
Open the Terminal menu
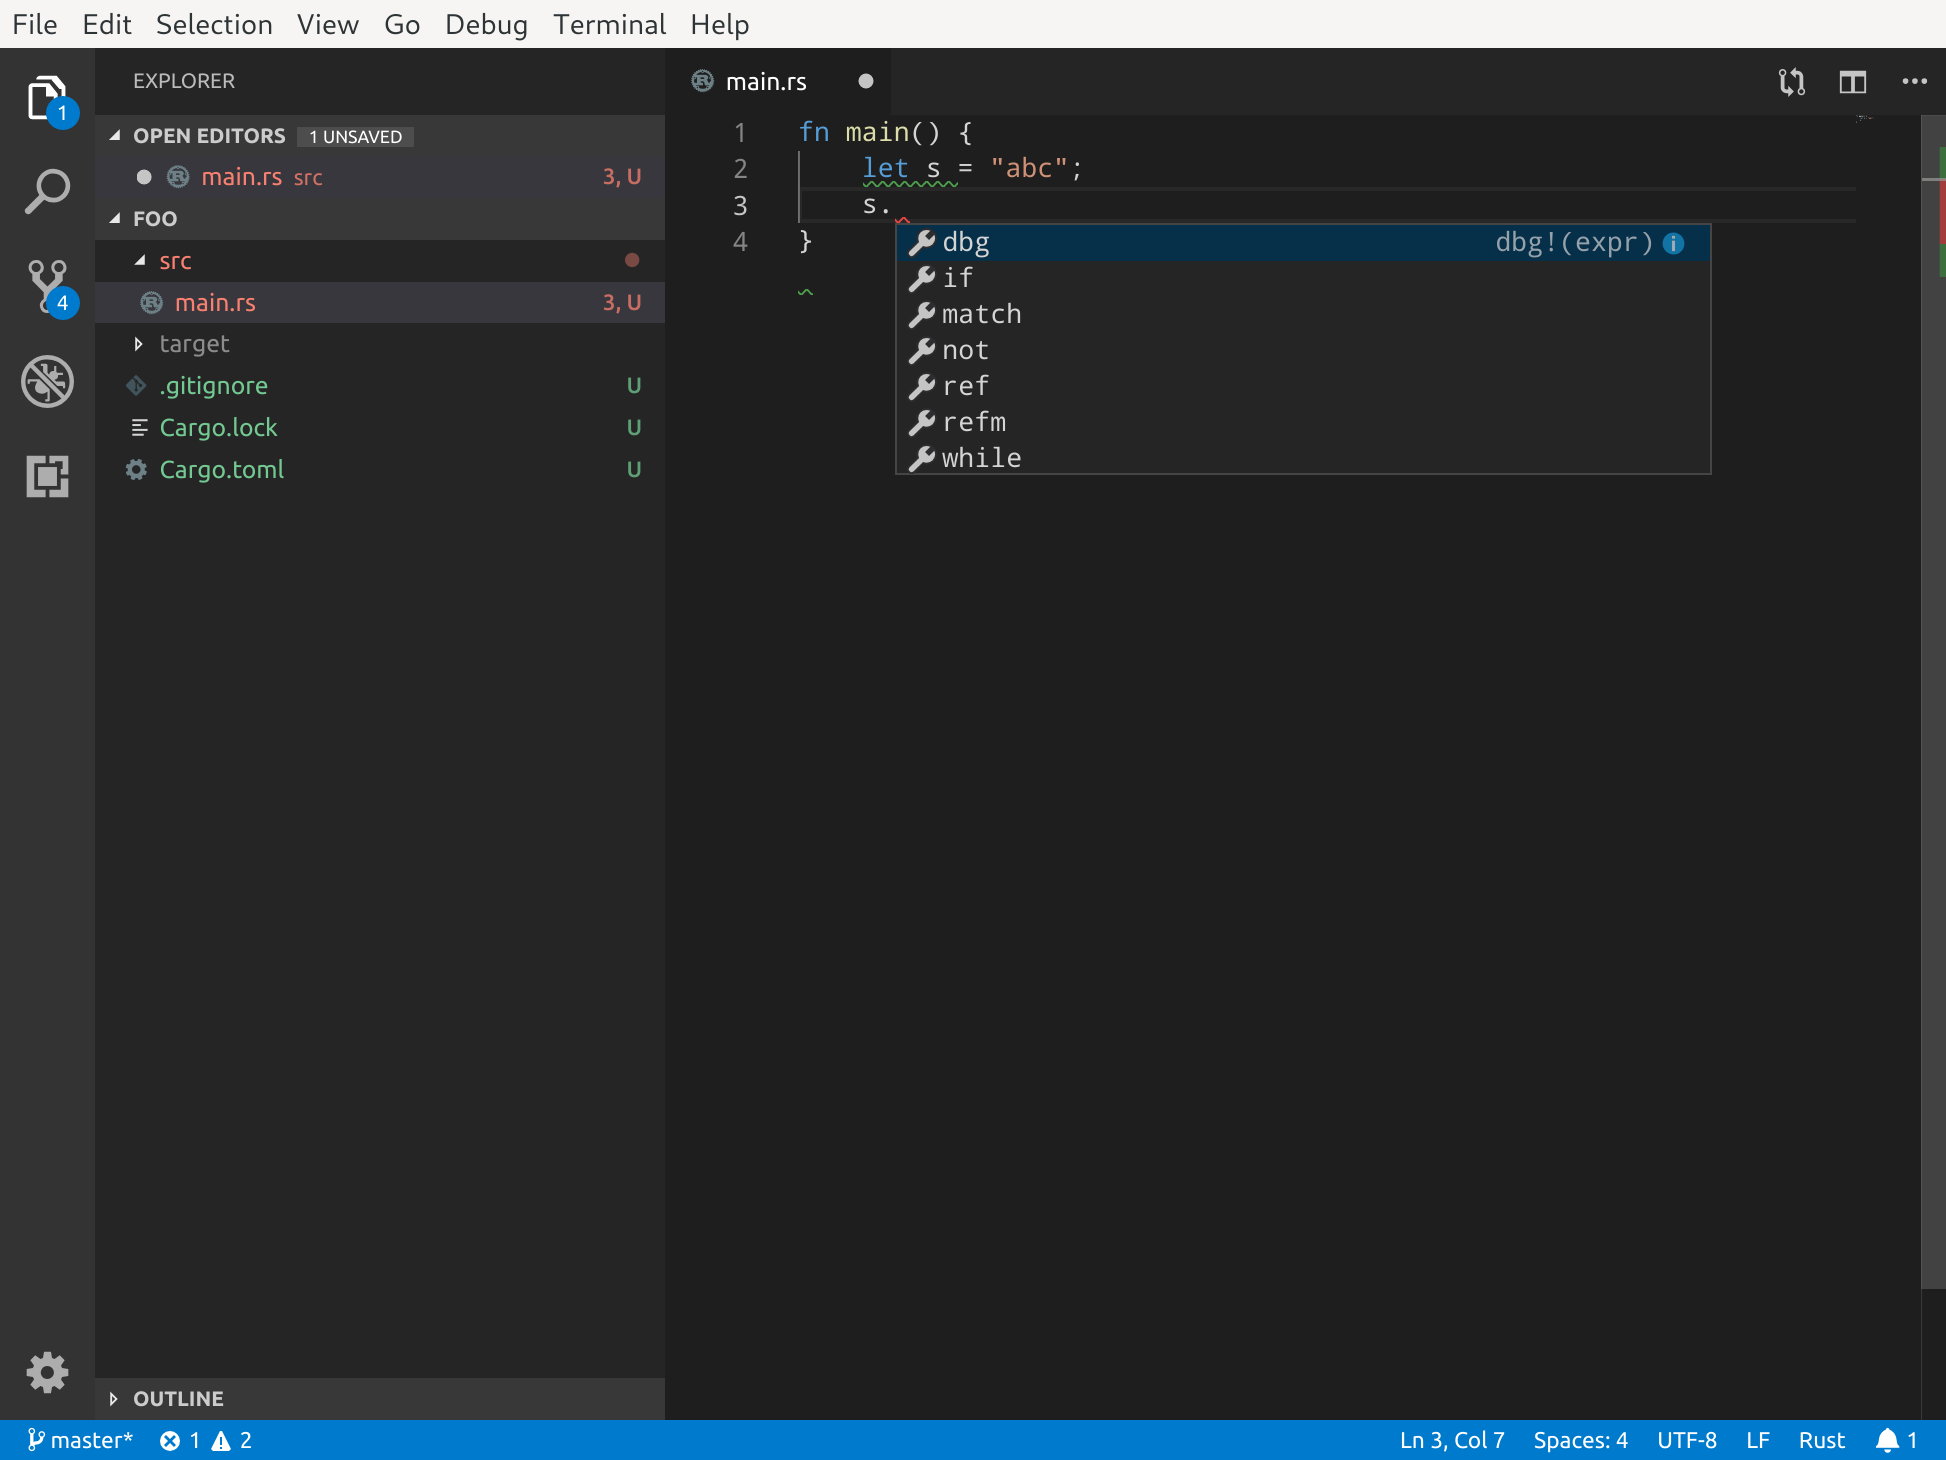point(609,24)
